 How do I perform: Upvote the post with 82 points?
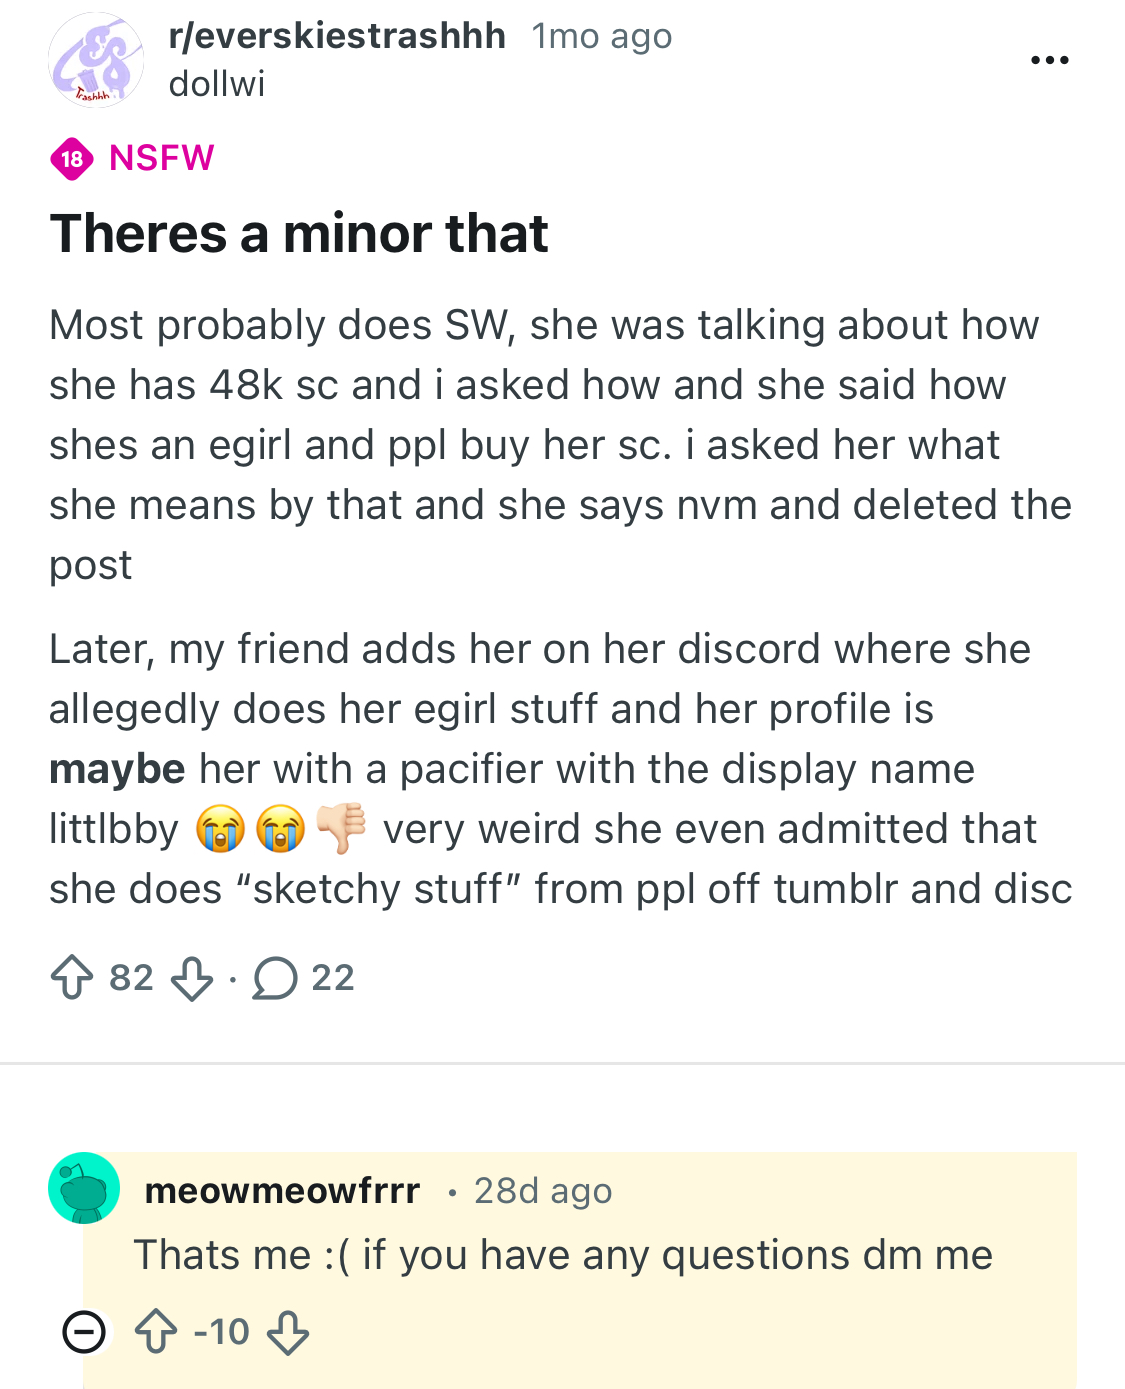click(x=72, y=978)
